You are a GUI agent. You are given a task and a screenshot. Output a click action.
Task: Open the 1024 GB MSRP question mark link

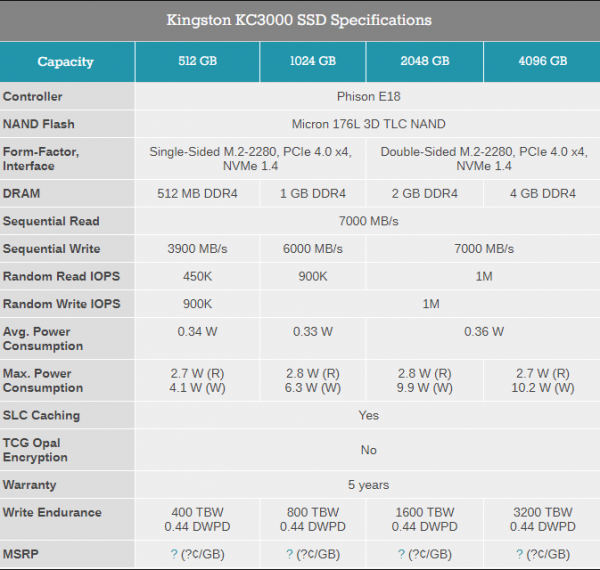tap(290, 554)
